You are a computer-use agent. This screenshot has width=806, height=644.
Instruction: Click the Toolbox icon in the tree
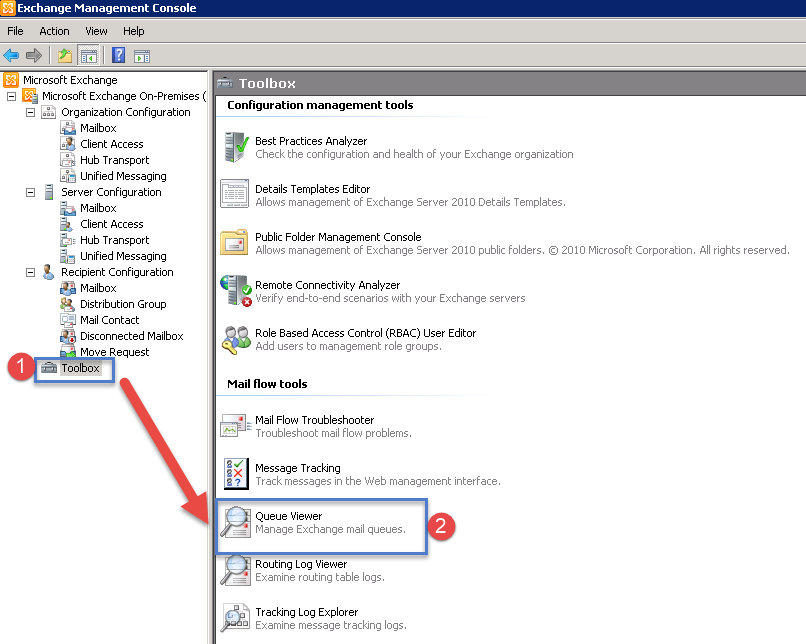coord(49,368)
